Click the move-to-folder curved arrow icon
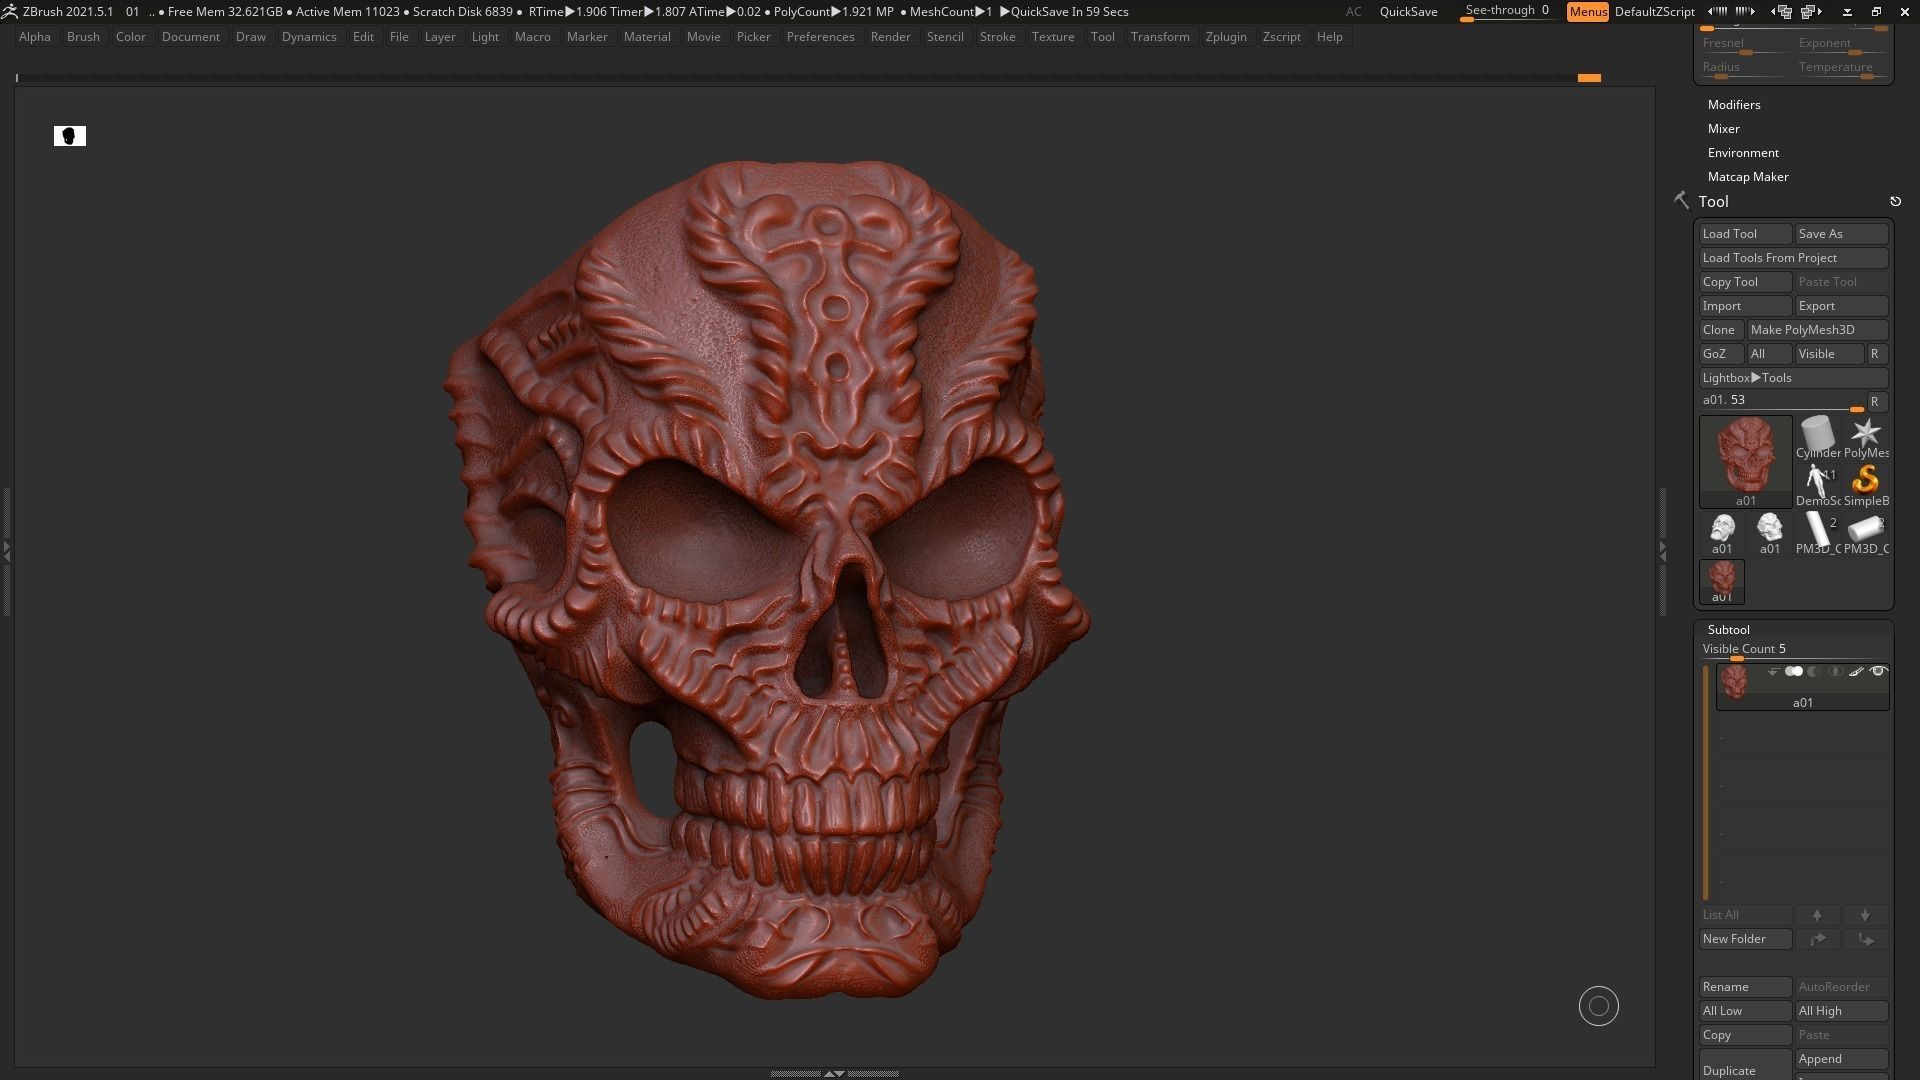This screenshot has height=1080, width=1920. (1817, 939)
